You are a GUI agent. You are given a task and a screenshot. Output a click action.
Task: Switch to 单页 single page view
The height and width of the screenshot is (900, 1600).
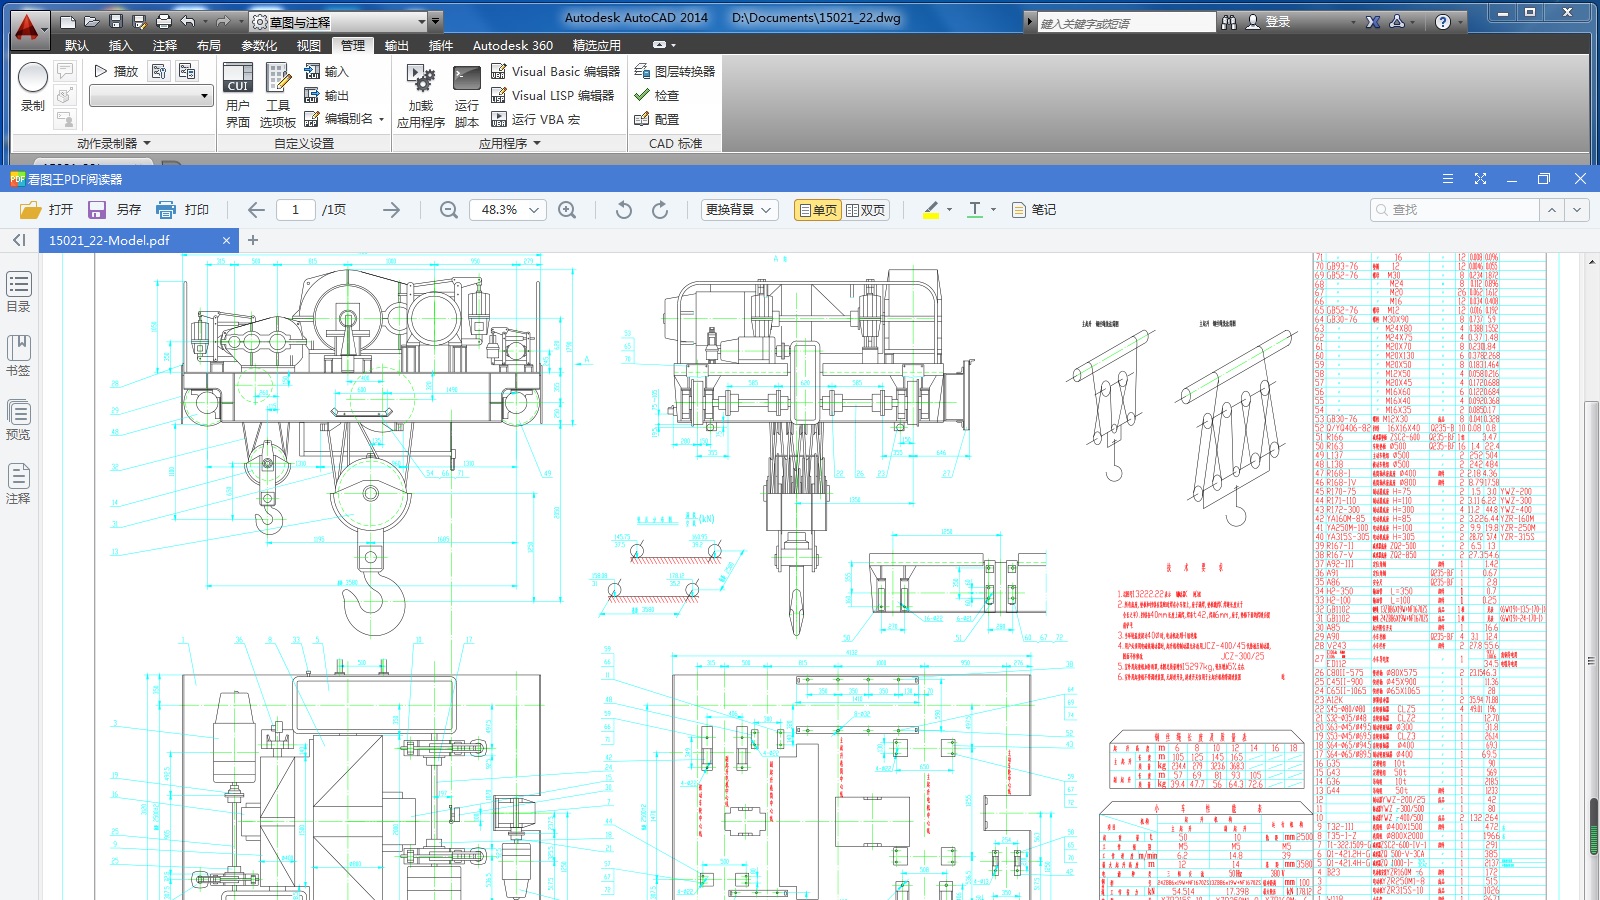pos(818,210)
